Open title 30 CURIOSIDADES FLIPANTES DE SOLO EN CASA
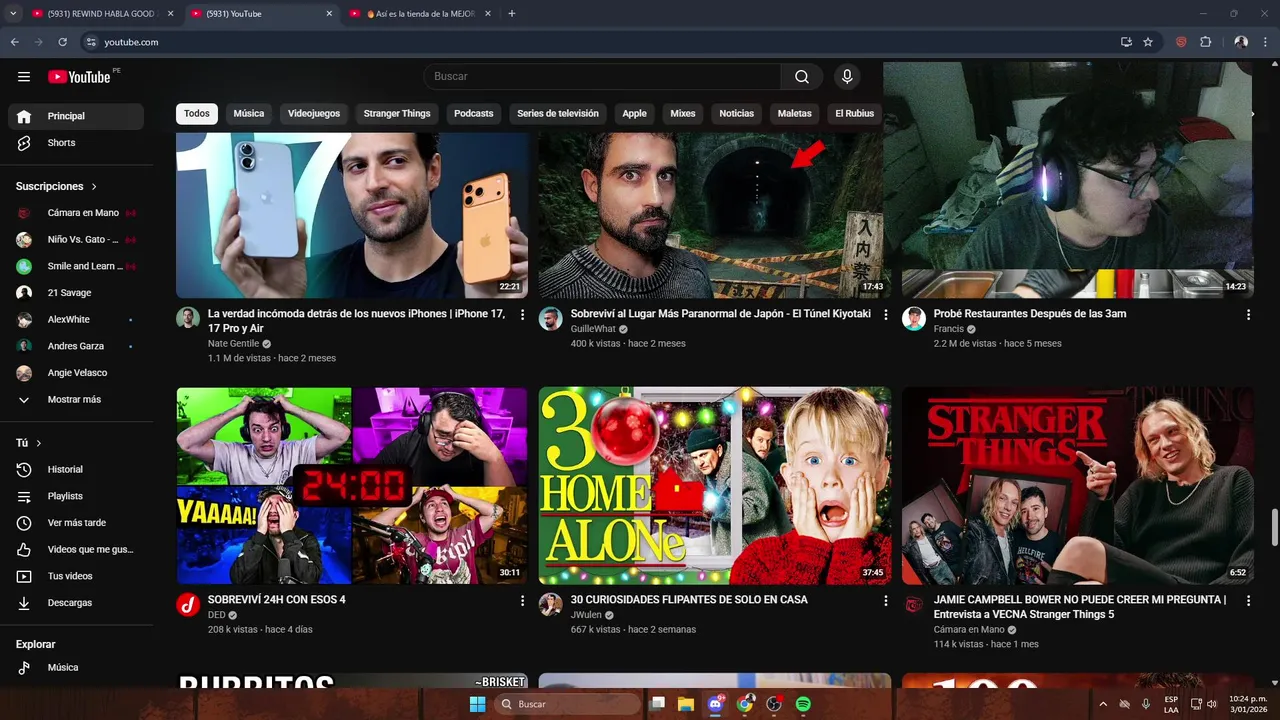The image size is (1280, 720). [689, 600]
